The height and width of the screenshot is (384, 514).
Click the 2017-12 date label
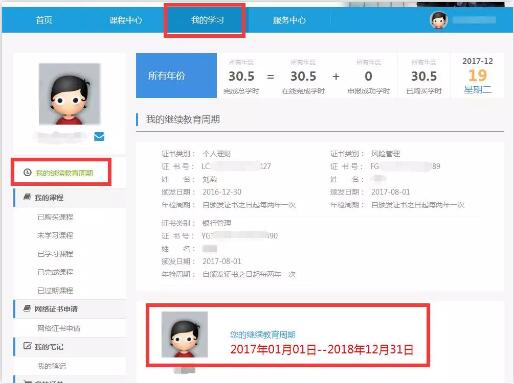pyautogui.click(x=477, y=61)
